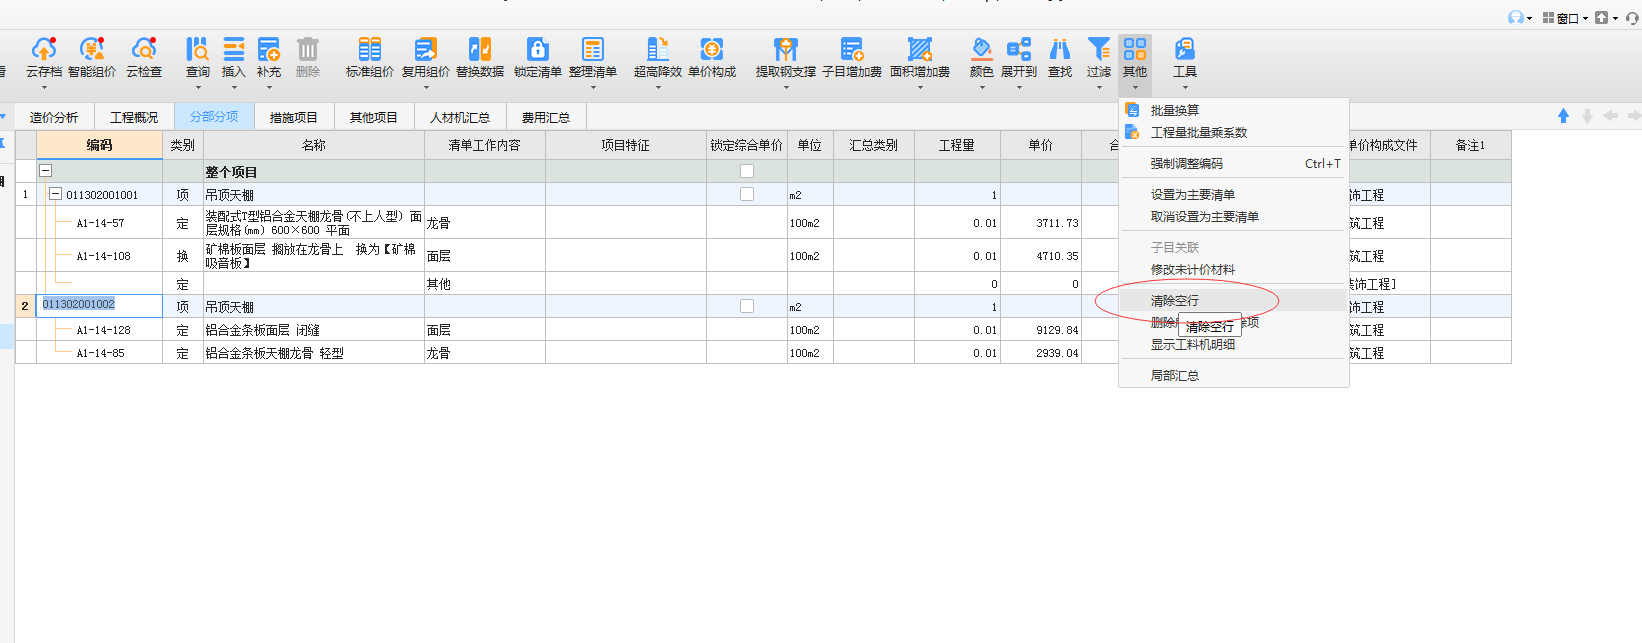Switch to the 工程概况 tab
This screenshot has width=1642, height=643.
tap(134, 117)
